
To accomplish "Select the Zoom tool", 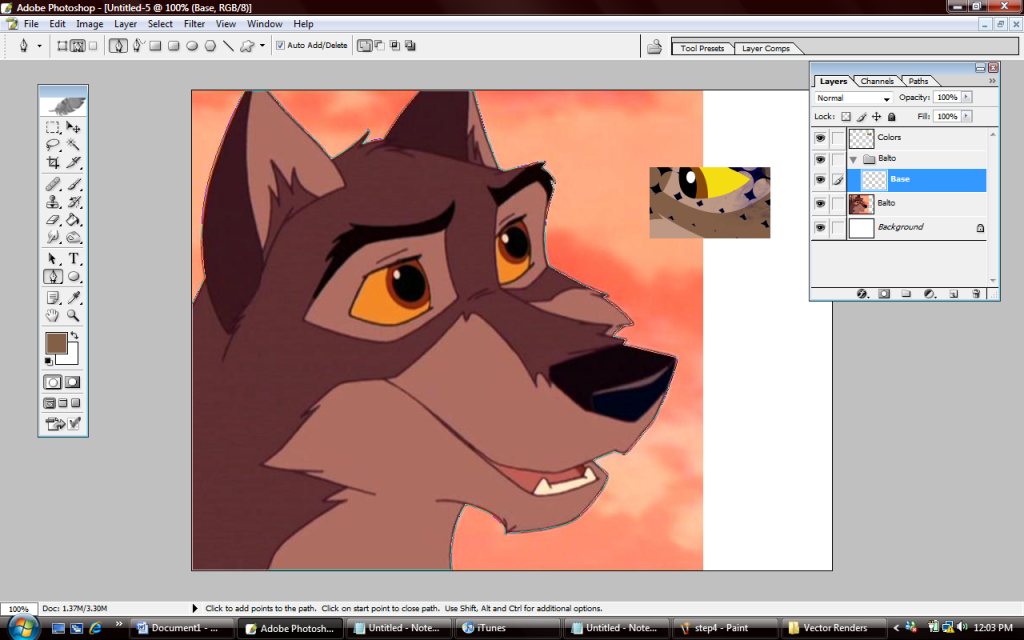I will tap(73, 316).
